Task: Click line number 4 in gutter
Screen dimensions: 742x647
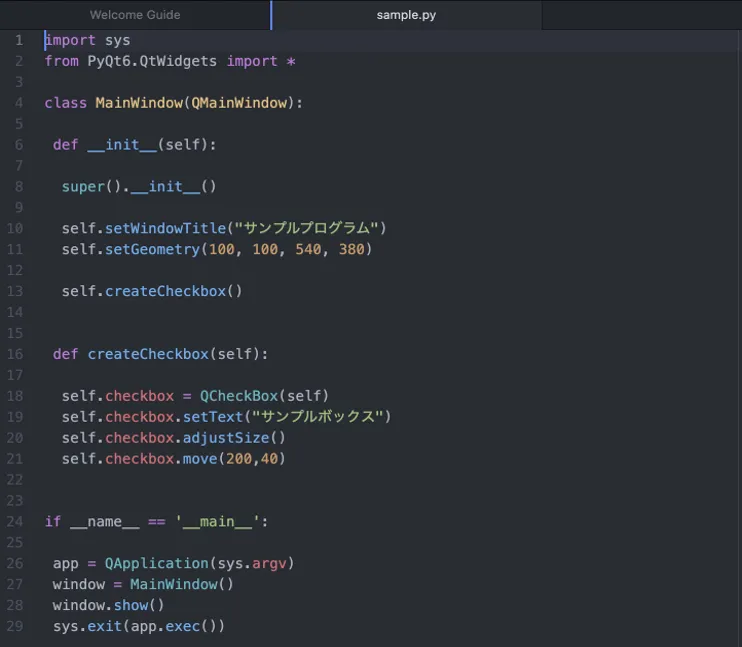Action: (x=19, y=103)
